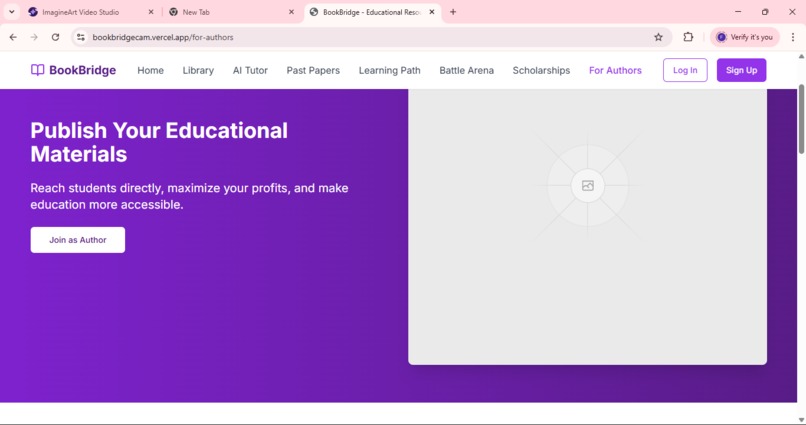
Task: Open the tab search dropdown arrow
Action: (12, 12)
